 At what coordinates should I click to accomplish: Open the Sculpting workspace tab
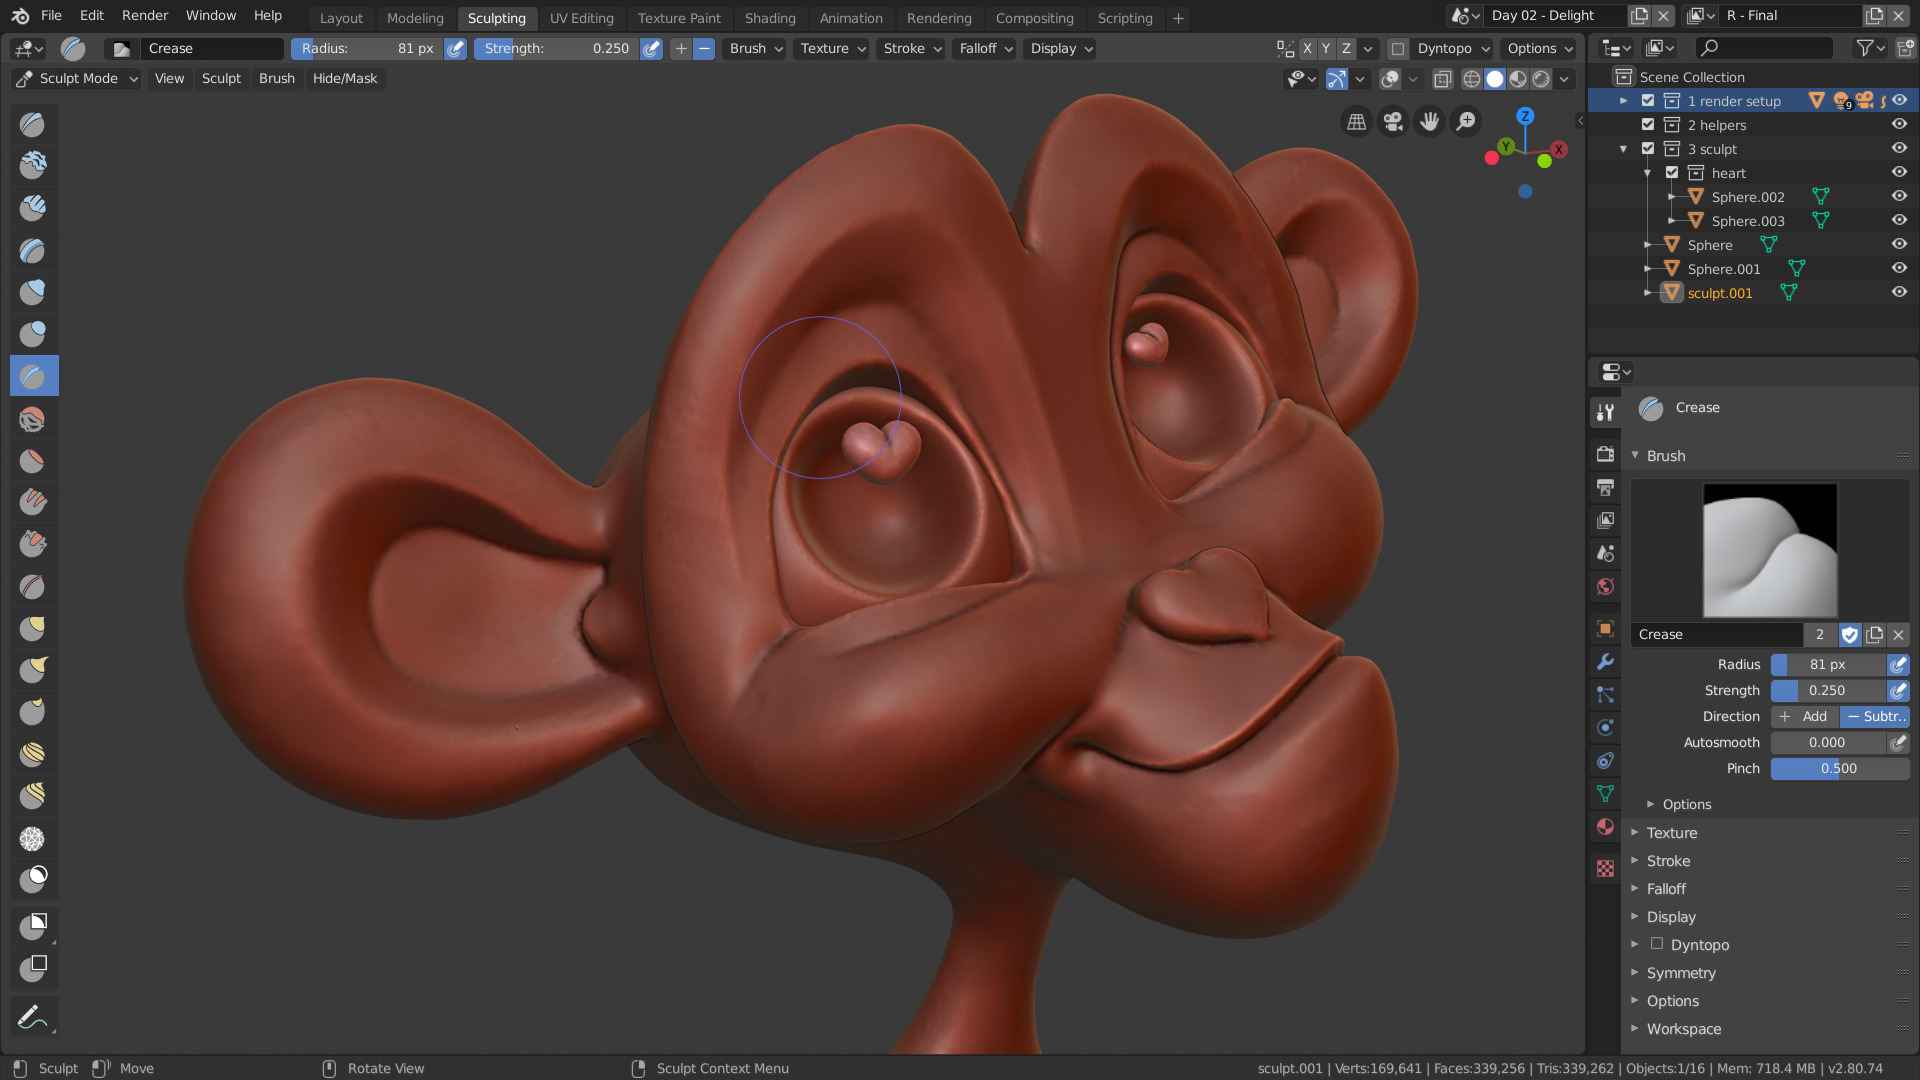[x=496, y=17]
